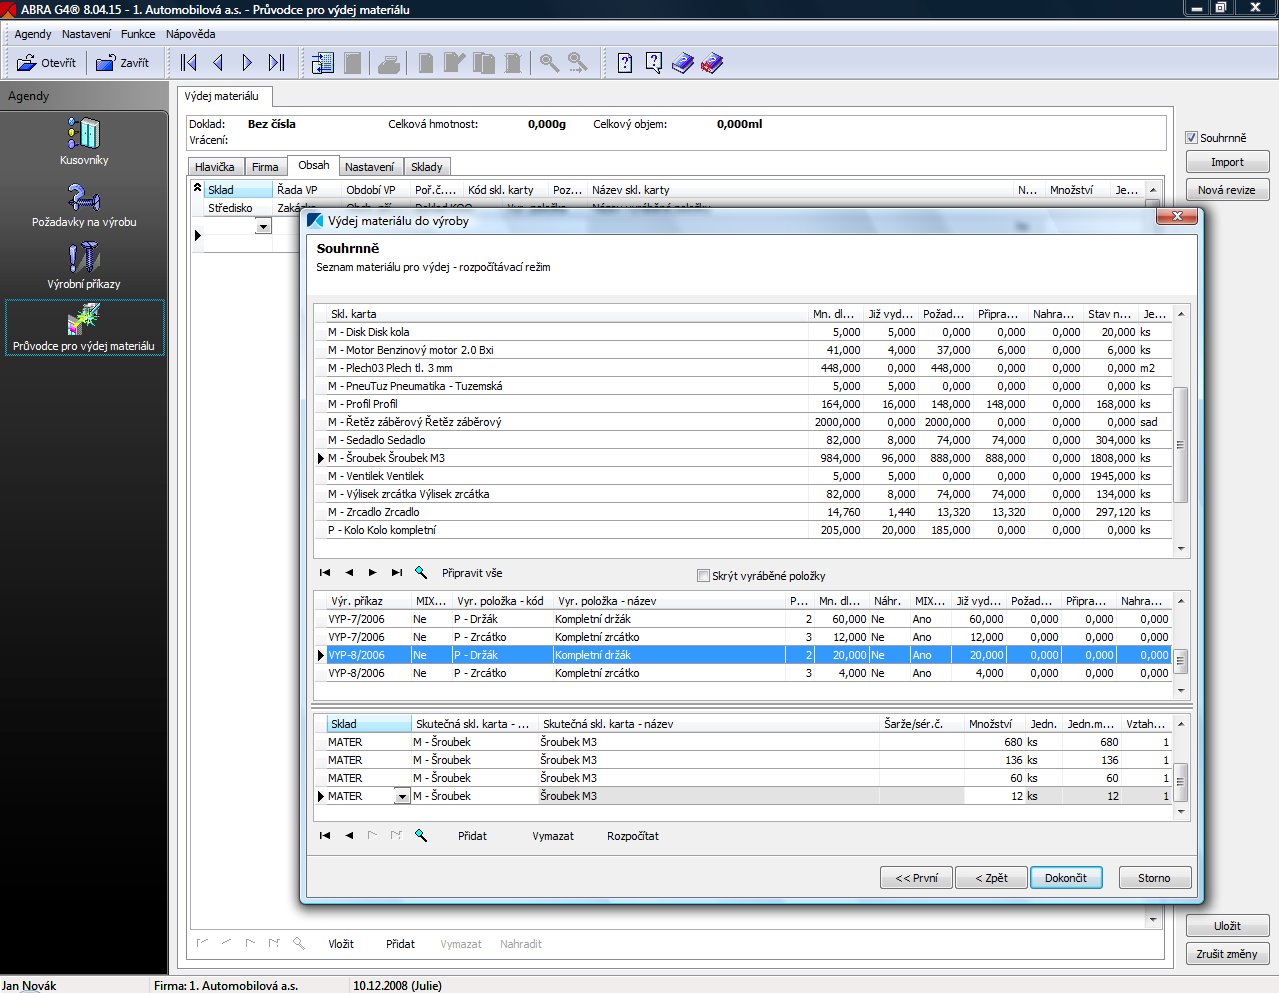Click the help question-mark page icon
The height and width of the screenshot is (993, 1279).
point(625,63)
